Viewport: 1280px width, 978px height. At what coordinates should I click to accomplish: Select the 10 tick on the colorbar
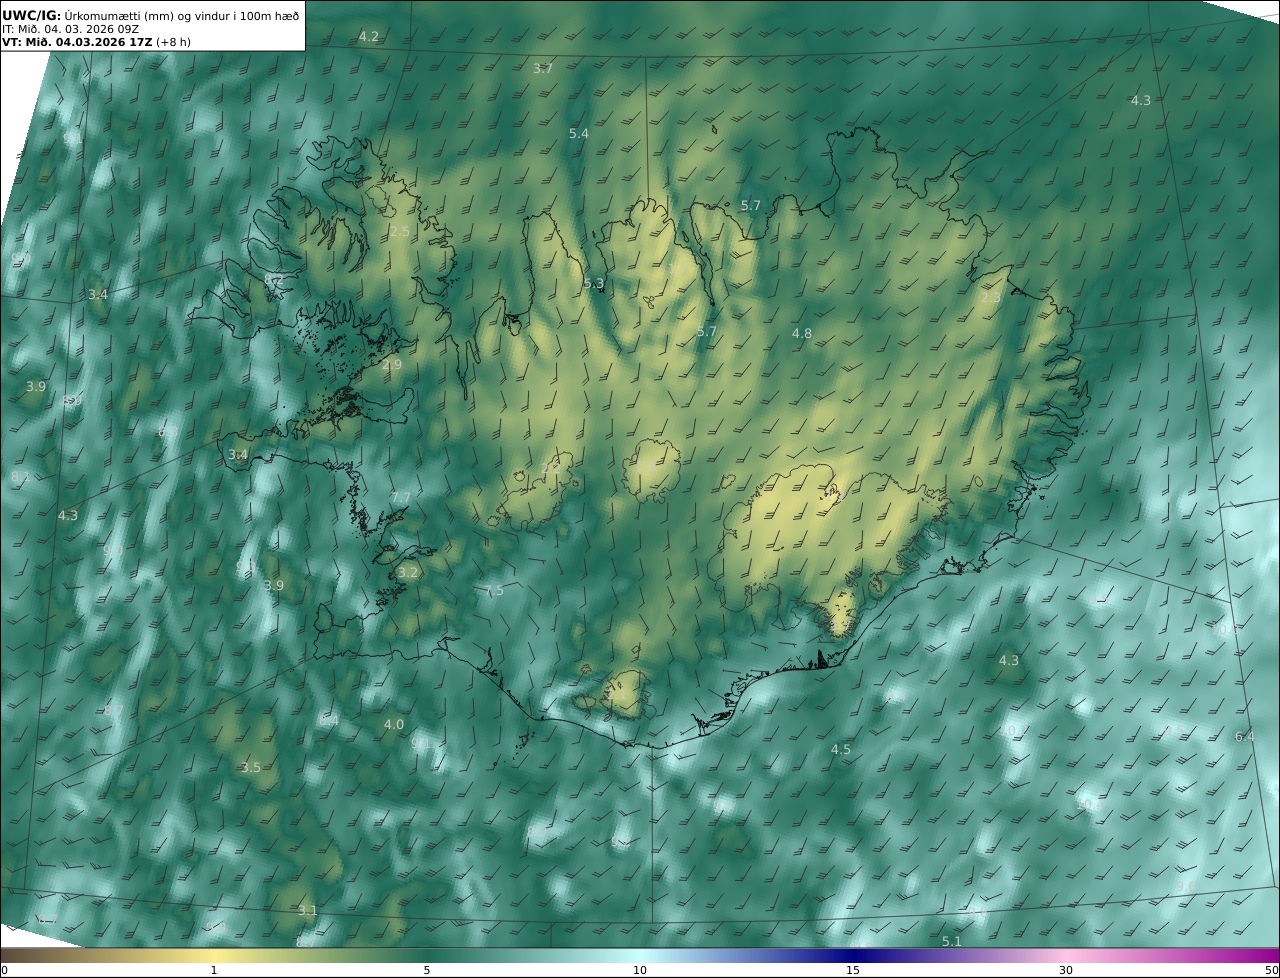pos(640,970)
